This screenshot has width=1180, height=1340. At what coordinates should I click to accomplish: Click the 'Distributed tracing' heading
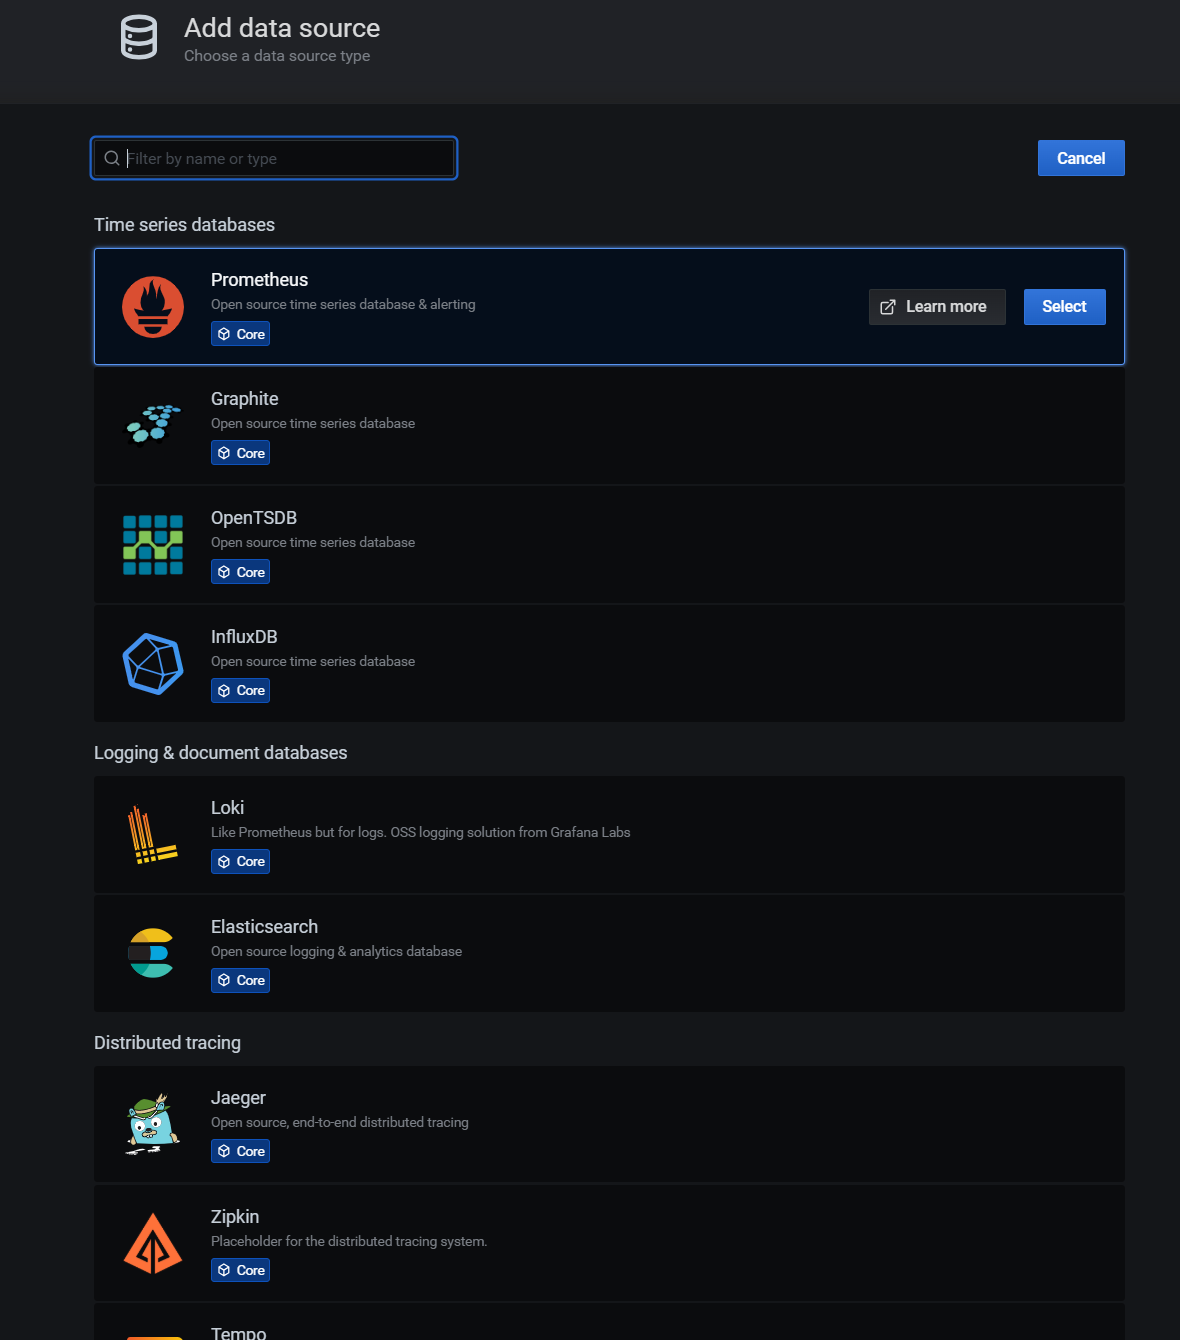coord(167,1043)
